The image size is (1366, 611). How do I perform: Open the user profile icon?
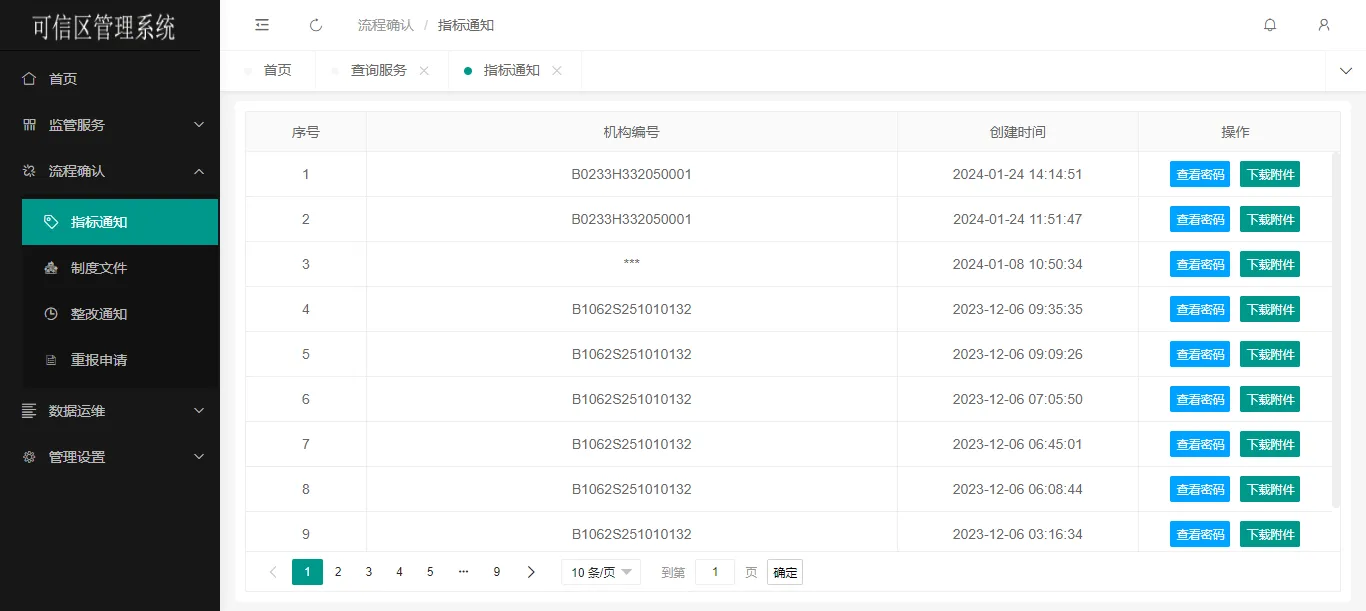click(1324, 25)
